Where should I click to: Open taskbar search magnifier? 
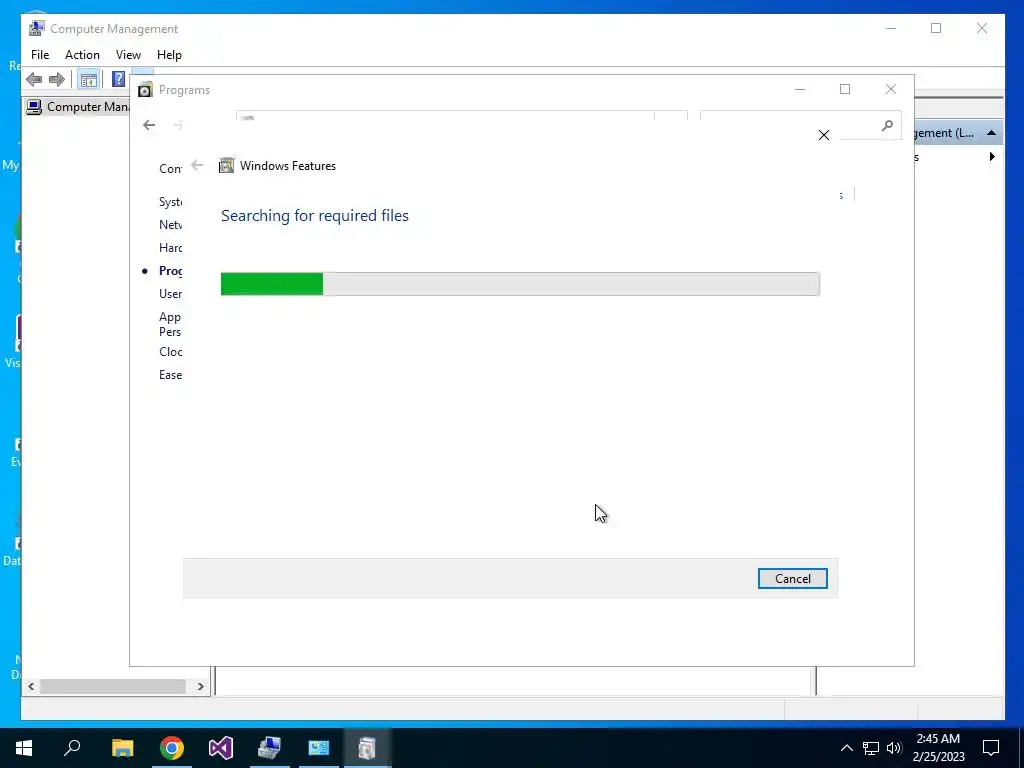coord(72,748)
